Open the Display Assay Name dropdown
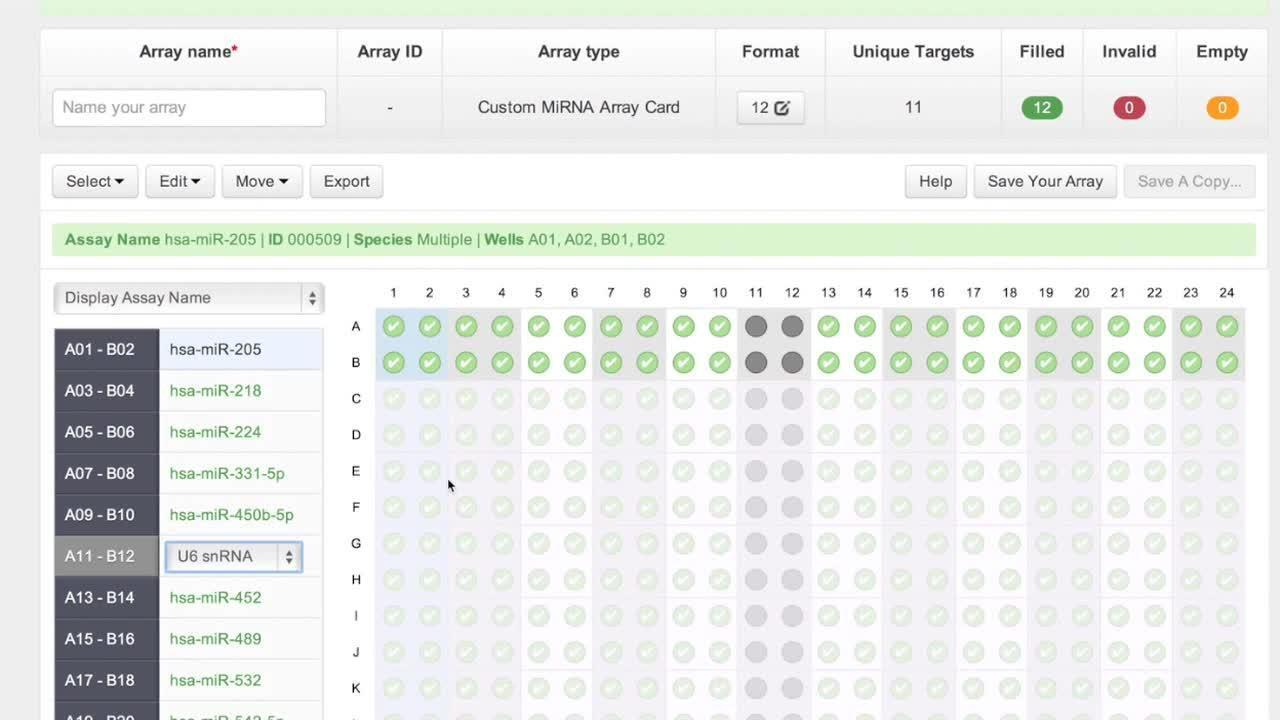This screenshot has width=1280, height=720. click(x=188, y=298)
